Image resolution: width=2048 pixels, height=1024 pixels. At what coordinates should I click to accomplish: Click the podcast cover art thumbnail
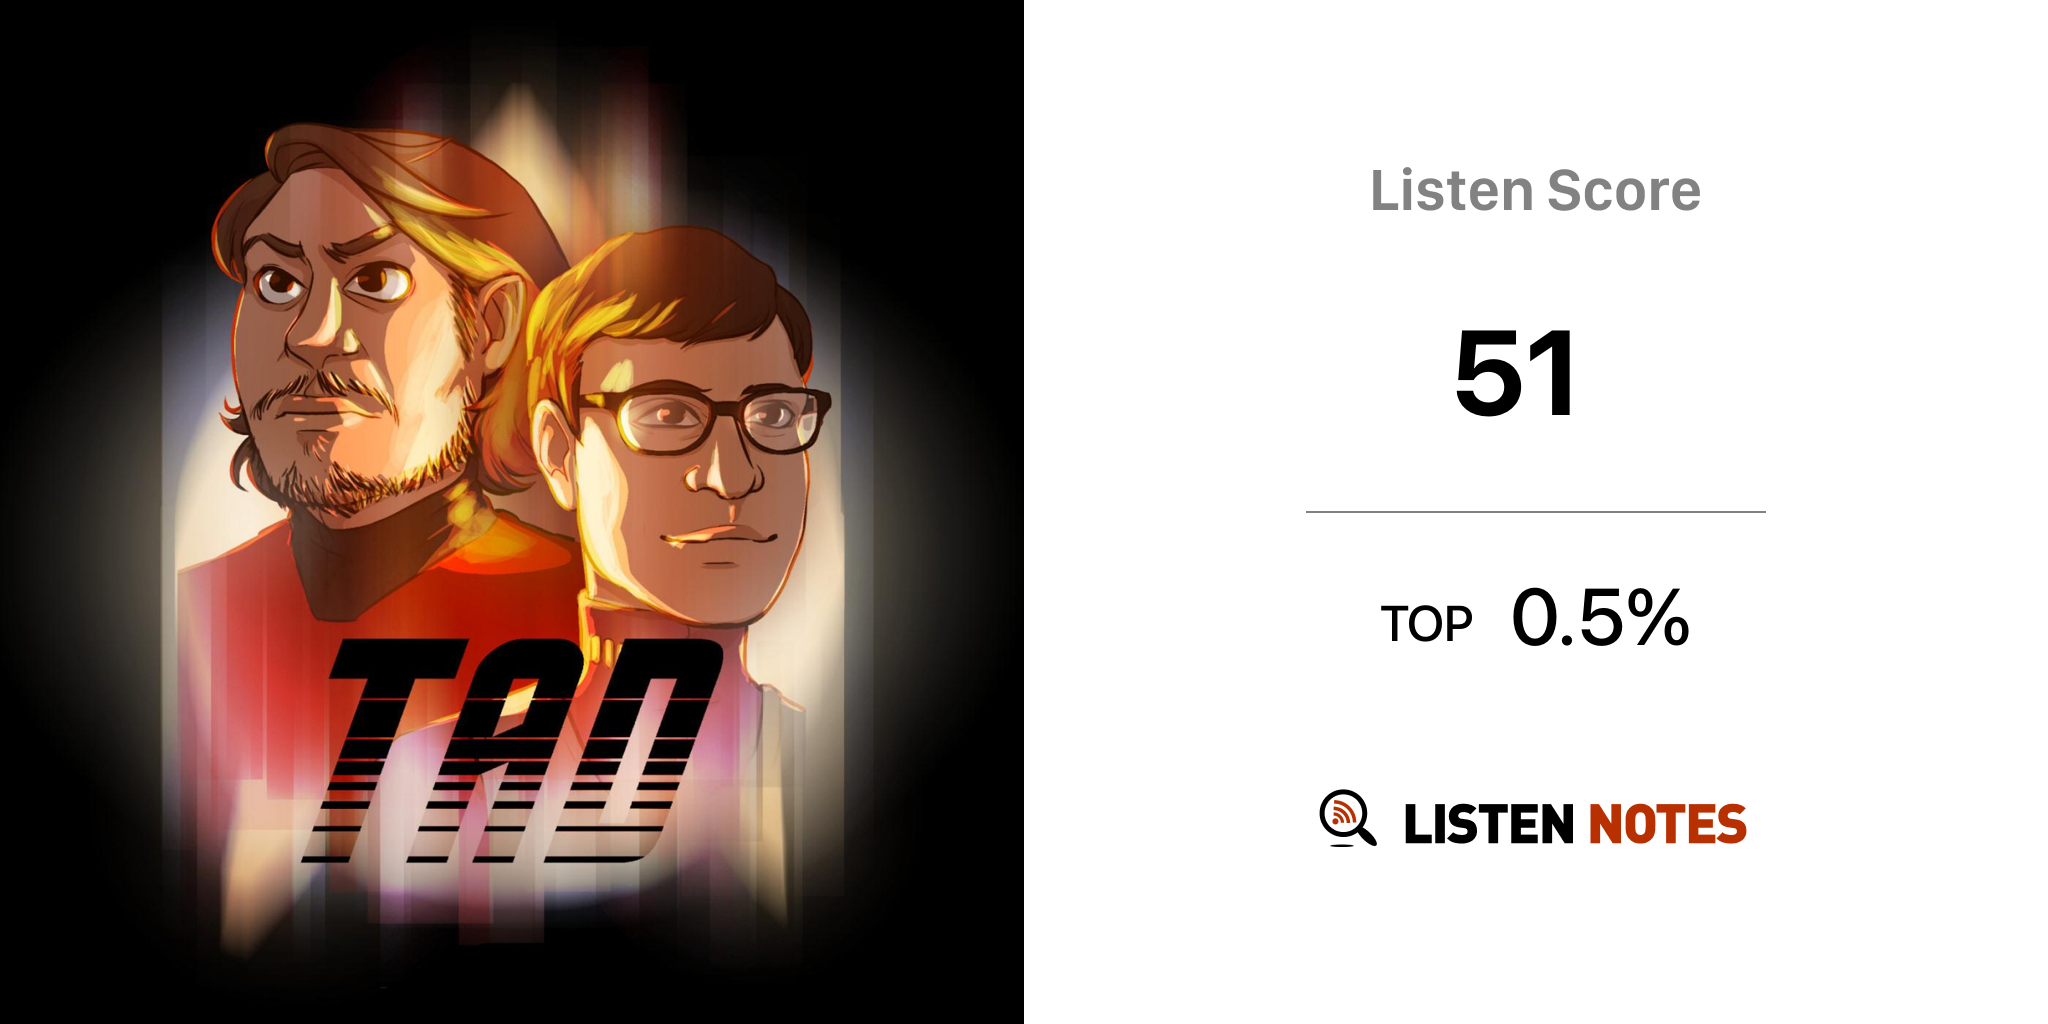click(512, 512)
